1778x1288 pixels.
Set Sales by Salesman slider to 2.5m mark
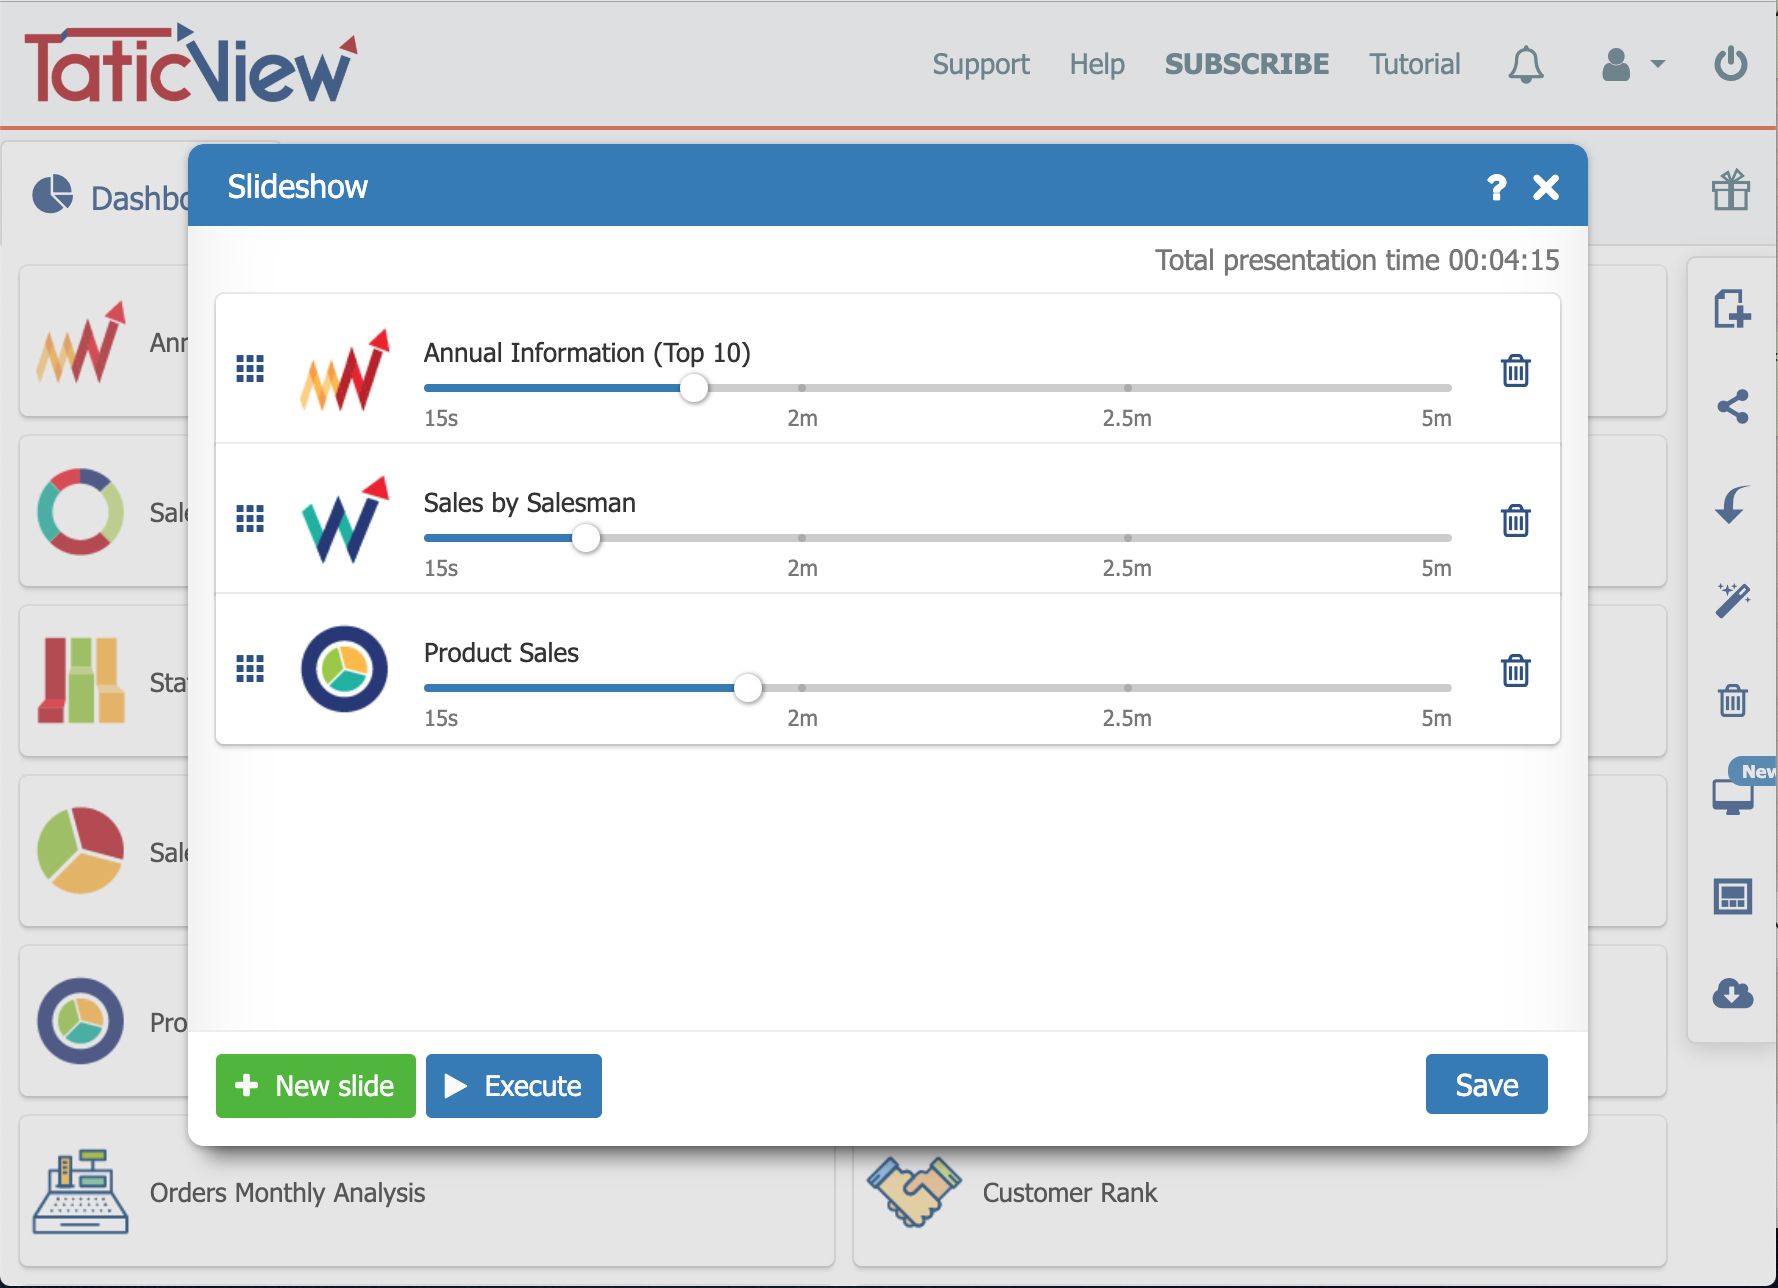click(1127, 538)
